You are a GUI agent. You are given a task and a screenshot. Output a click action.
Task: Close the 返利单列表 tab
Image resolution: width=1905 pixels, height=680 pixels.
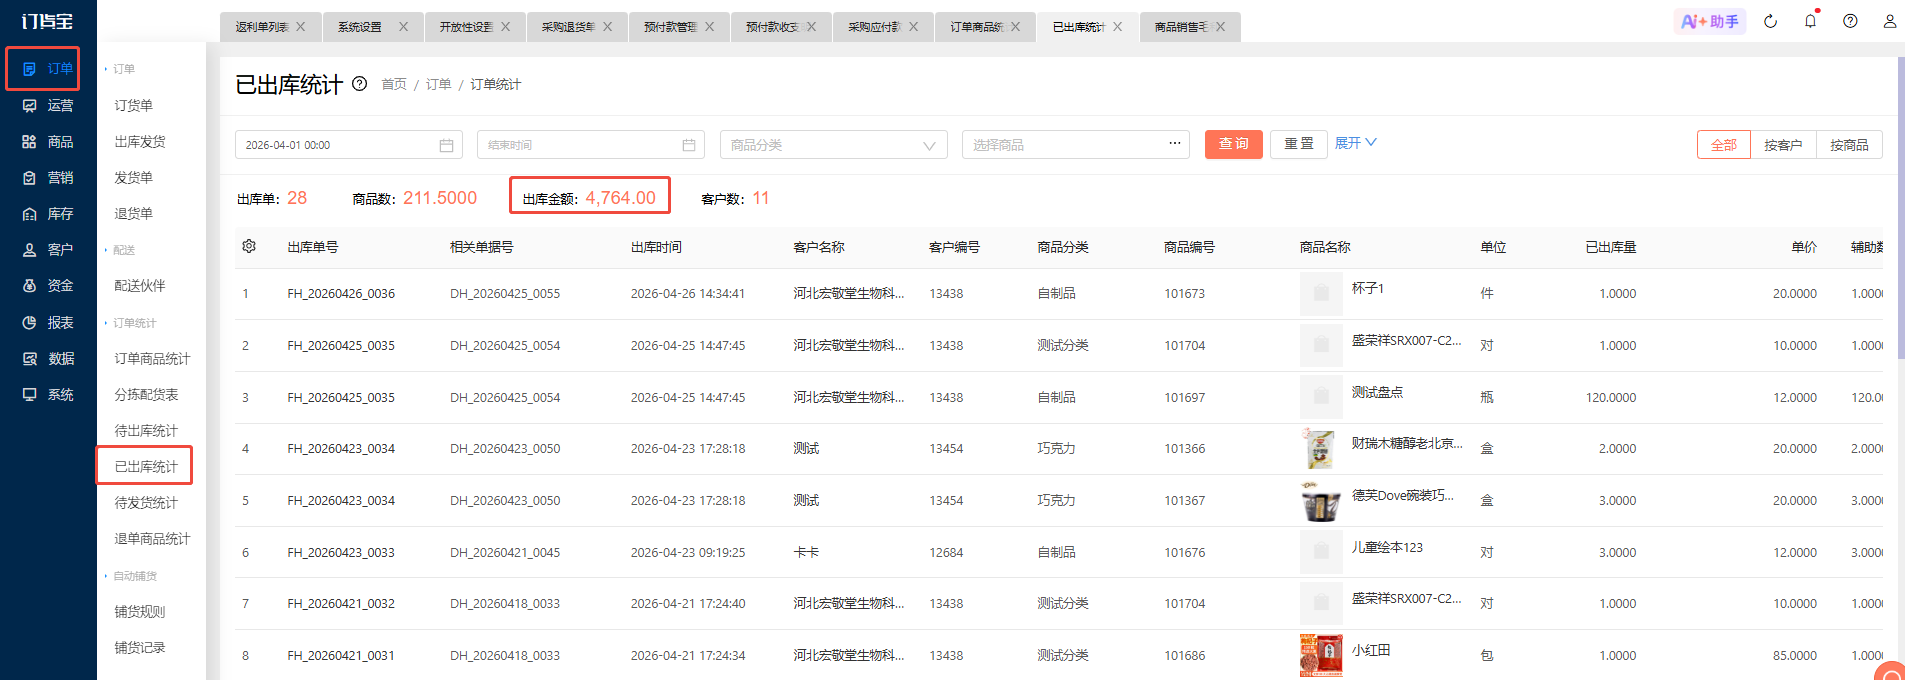pyautogui.click(x=301, y=27)
